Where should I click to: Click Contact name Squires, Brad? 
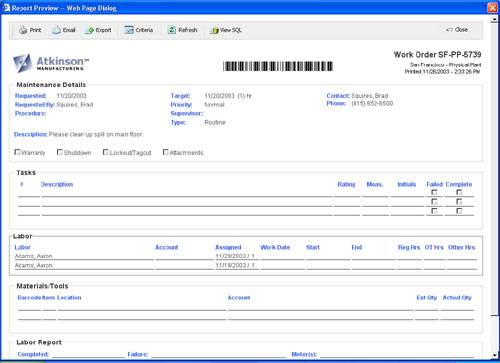370,96
